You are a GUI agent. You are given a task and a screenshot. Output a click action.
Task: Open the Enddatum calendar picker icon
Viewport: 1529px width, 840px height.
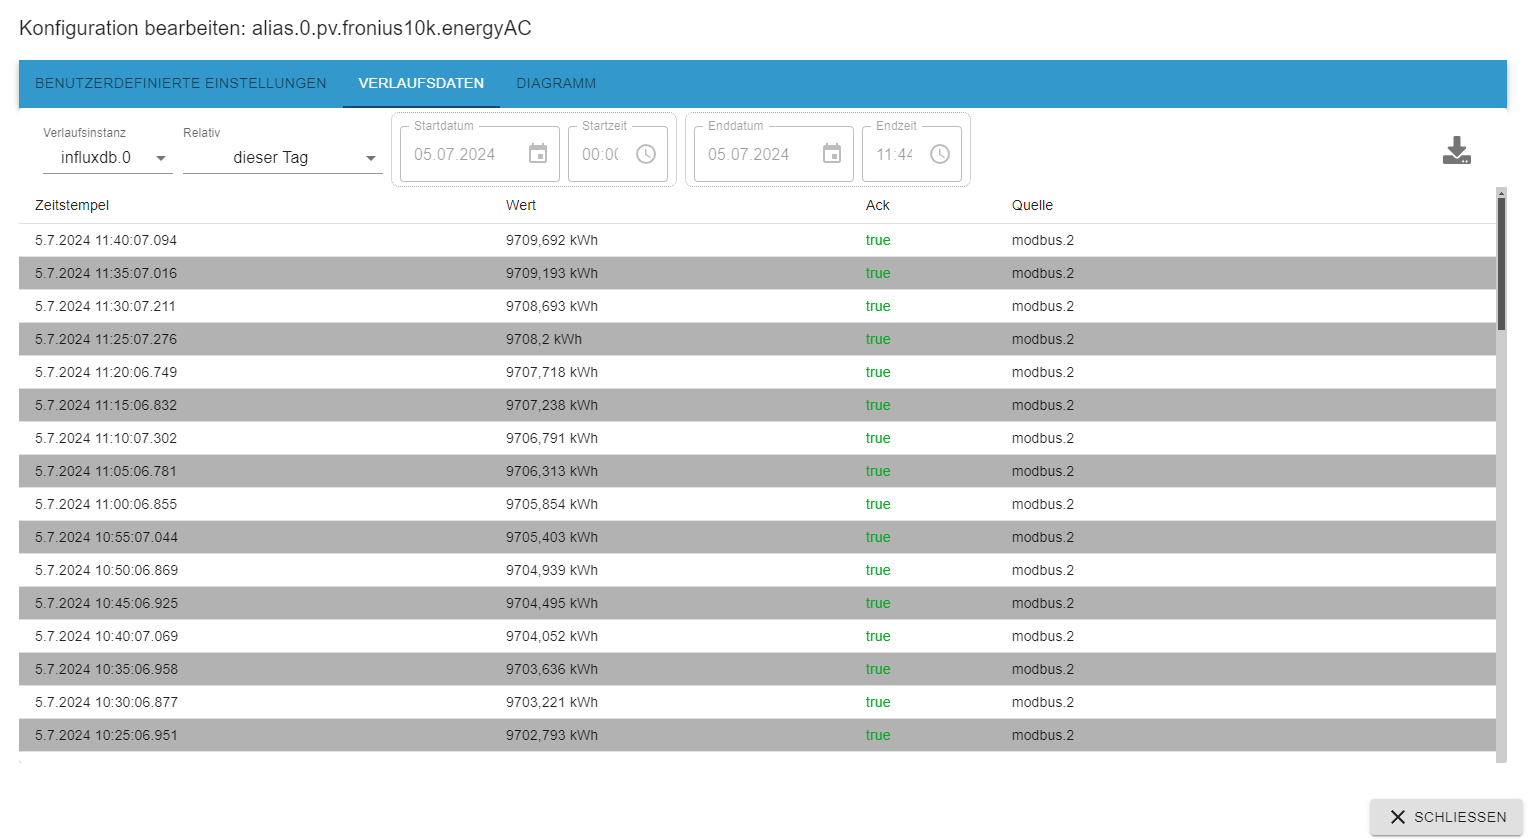[x=832, y=154]
